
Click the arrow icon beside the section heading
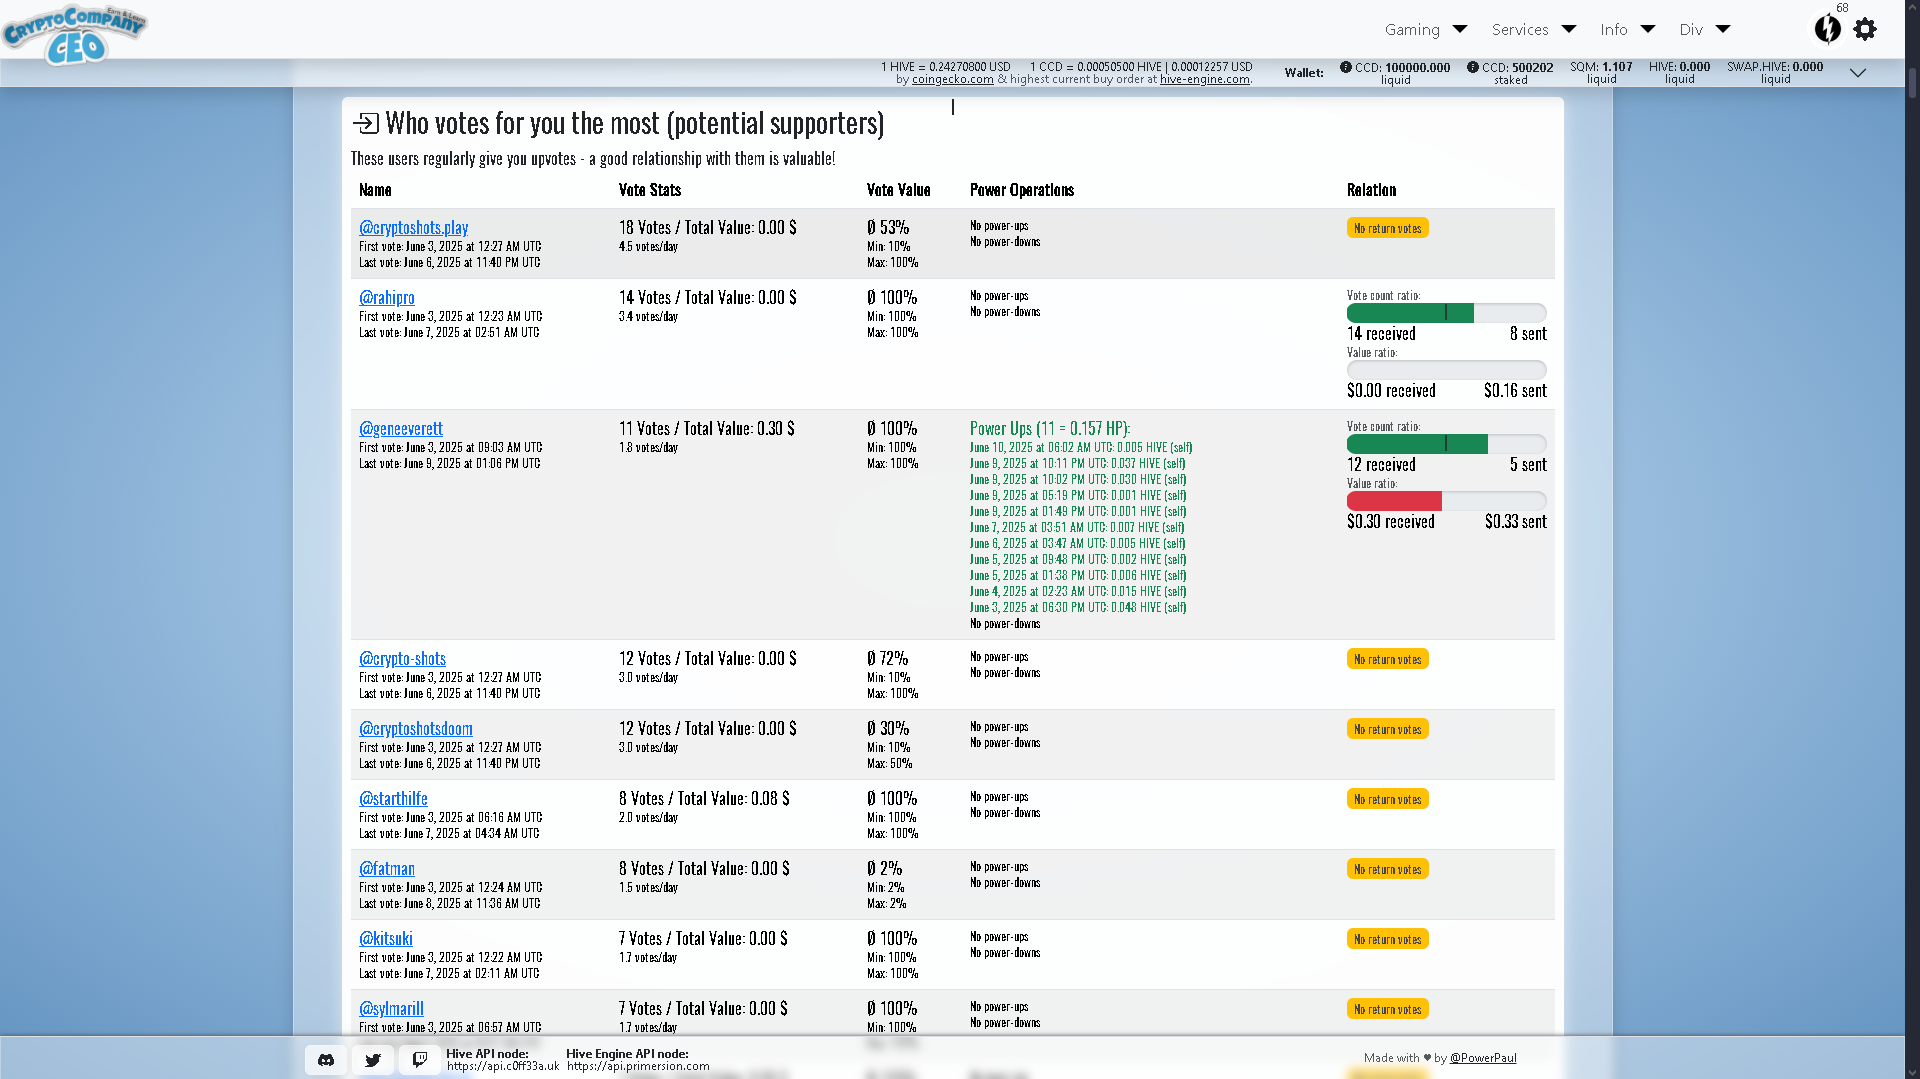[366, 123]
